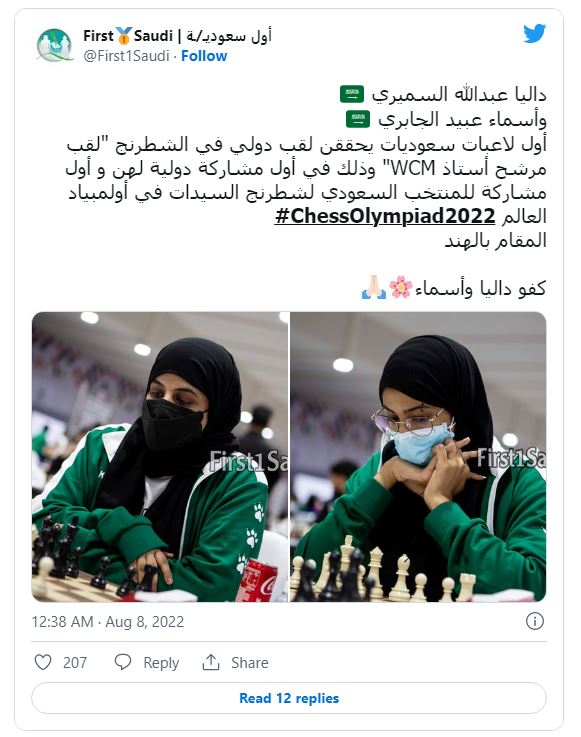Like the tweet with heart icon
The width and height of the screenshot is (581, 737).
click(43, 662)
